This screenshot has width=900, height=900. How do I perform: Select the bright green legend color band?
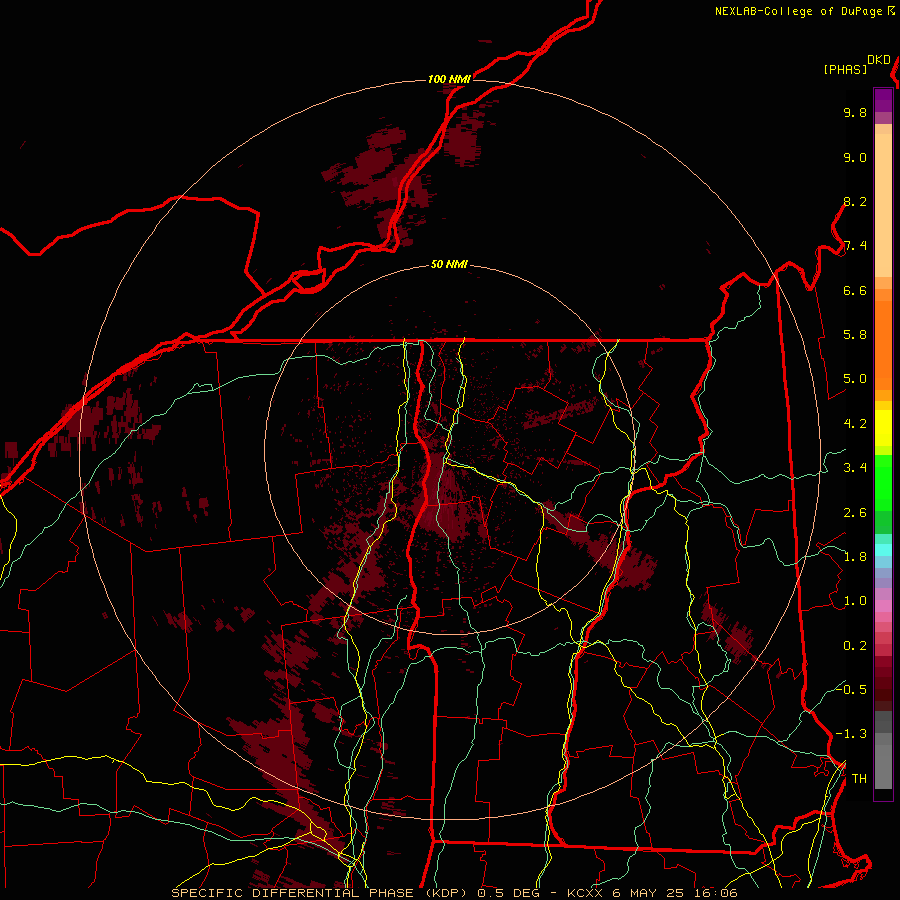(x=883, y=482)
